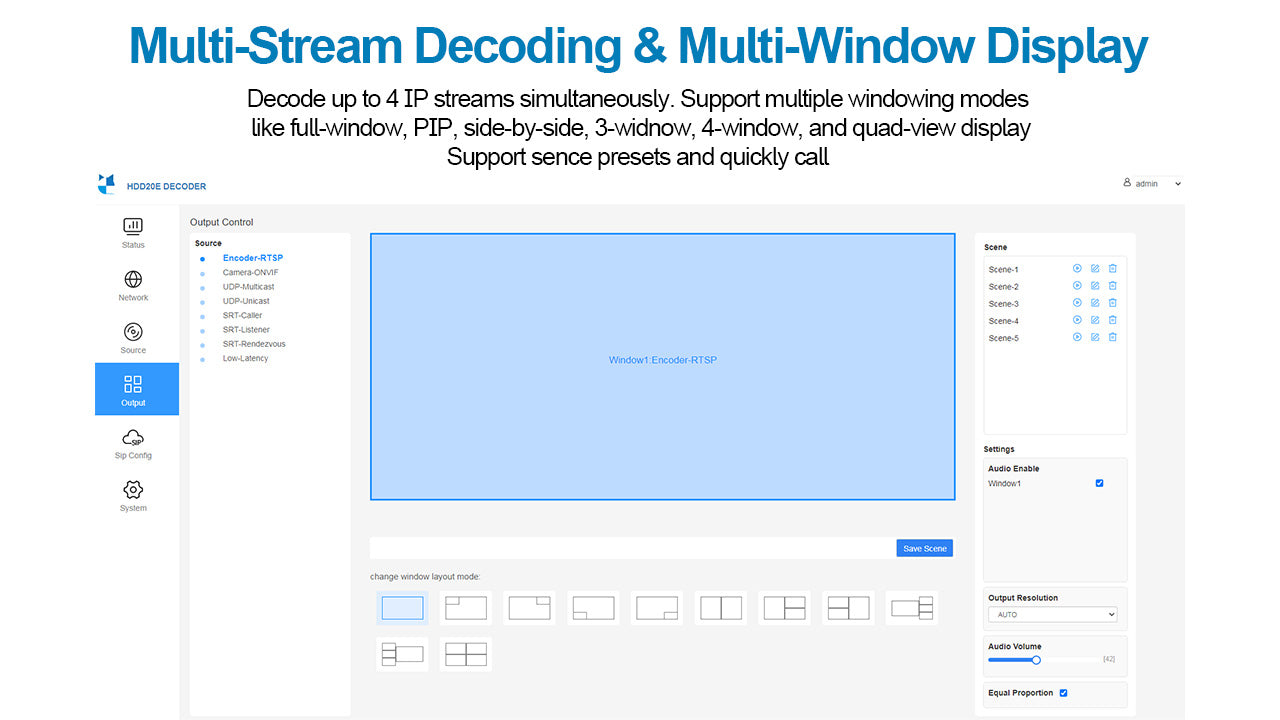Play the Scene-4 preset

click(x=1077, y=320)
